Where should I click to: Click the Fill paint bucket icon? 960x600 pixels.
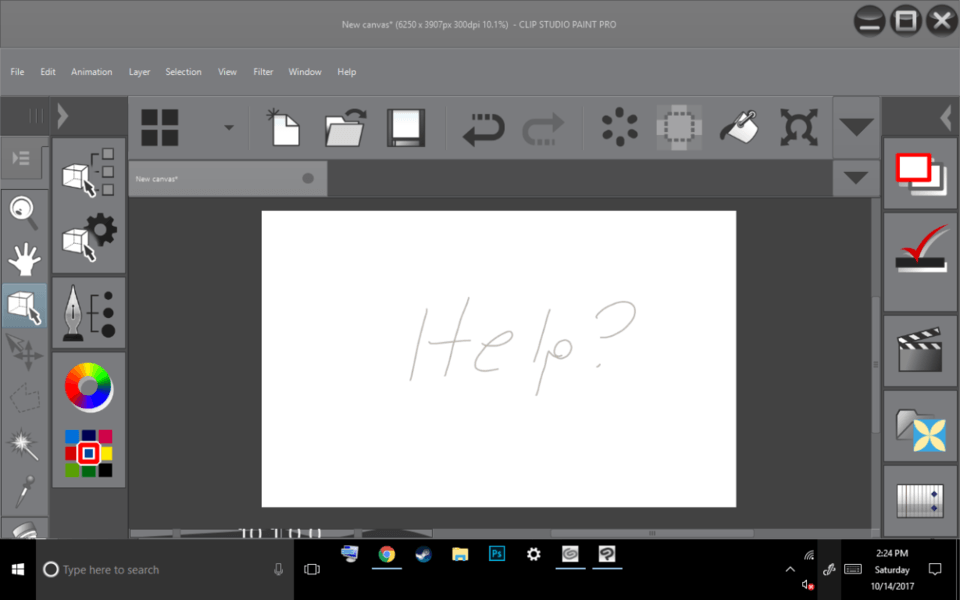point(740,127)
